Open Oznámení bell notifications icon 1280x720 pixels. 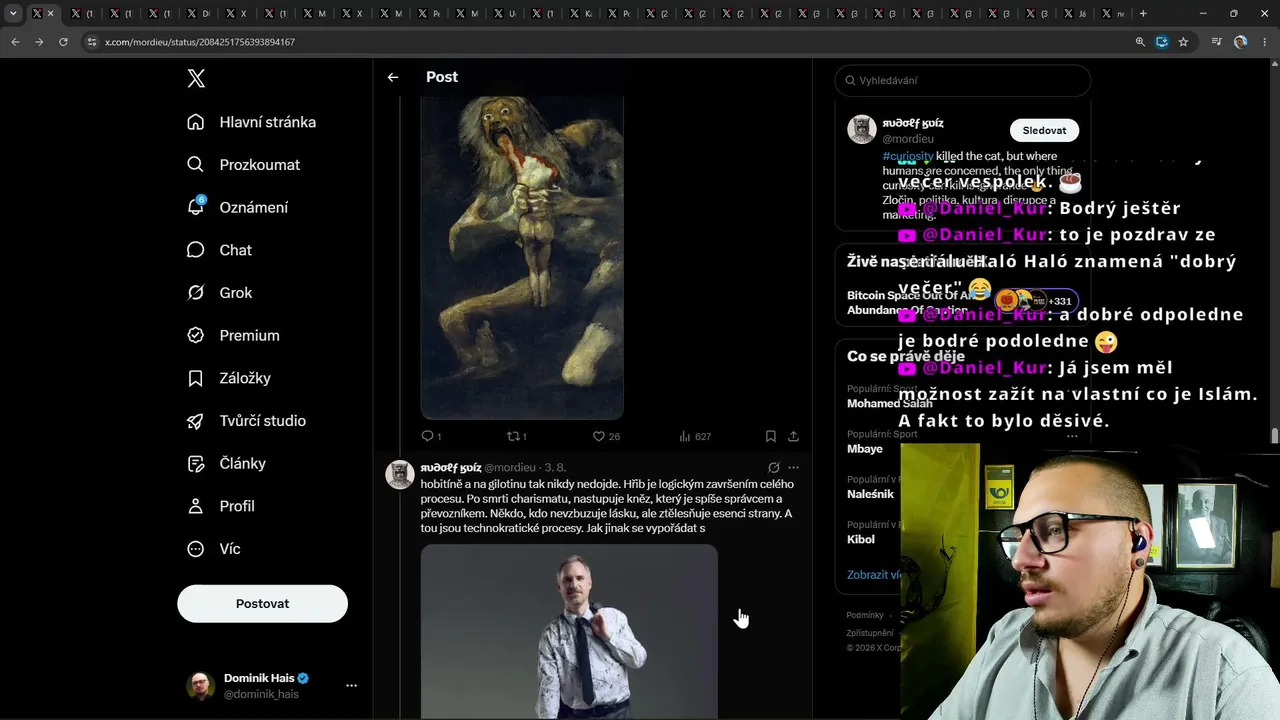click(x=196, y=207)
